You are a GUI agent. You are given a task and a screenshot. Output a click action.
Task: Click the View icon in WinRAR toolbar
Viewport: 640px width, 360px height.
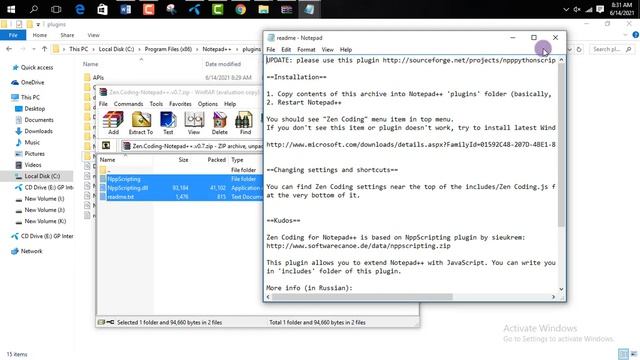[194, 122]
